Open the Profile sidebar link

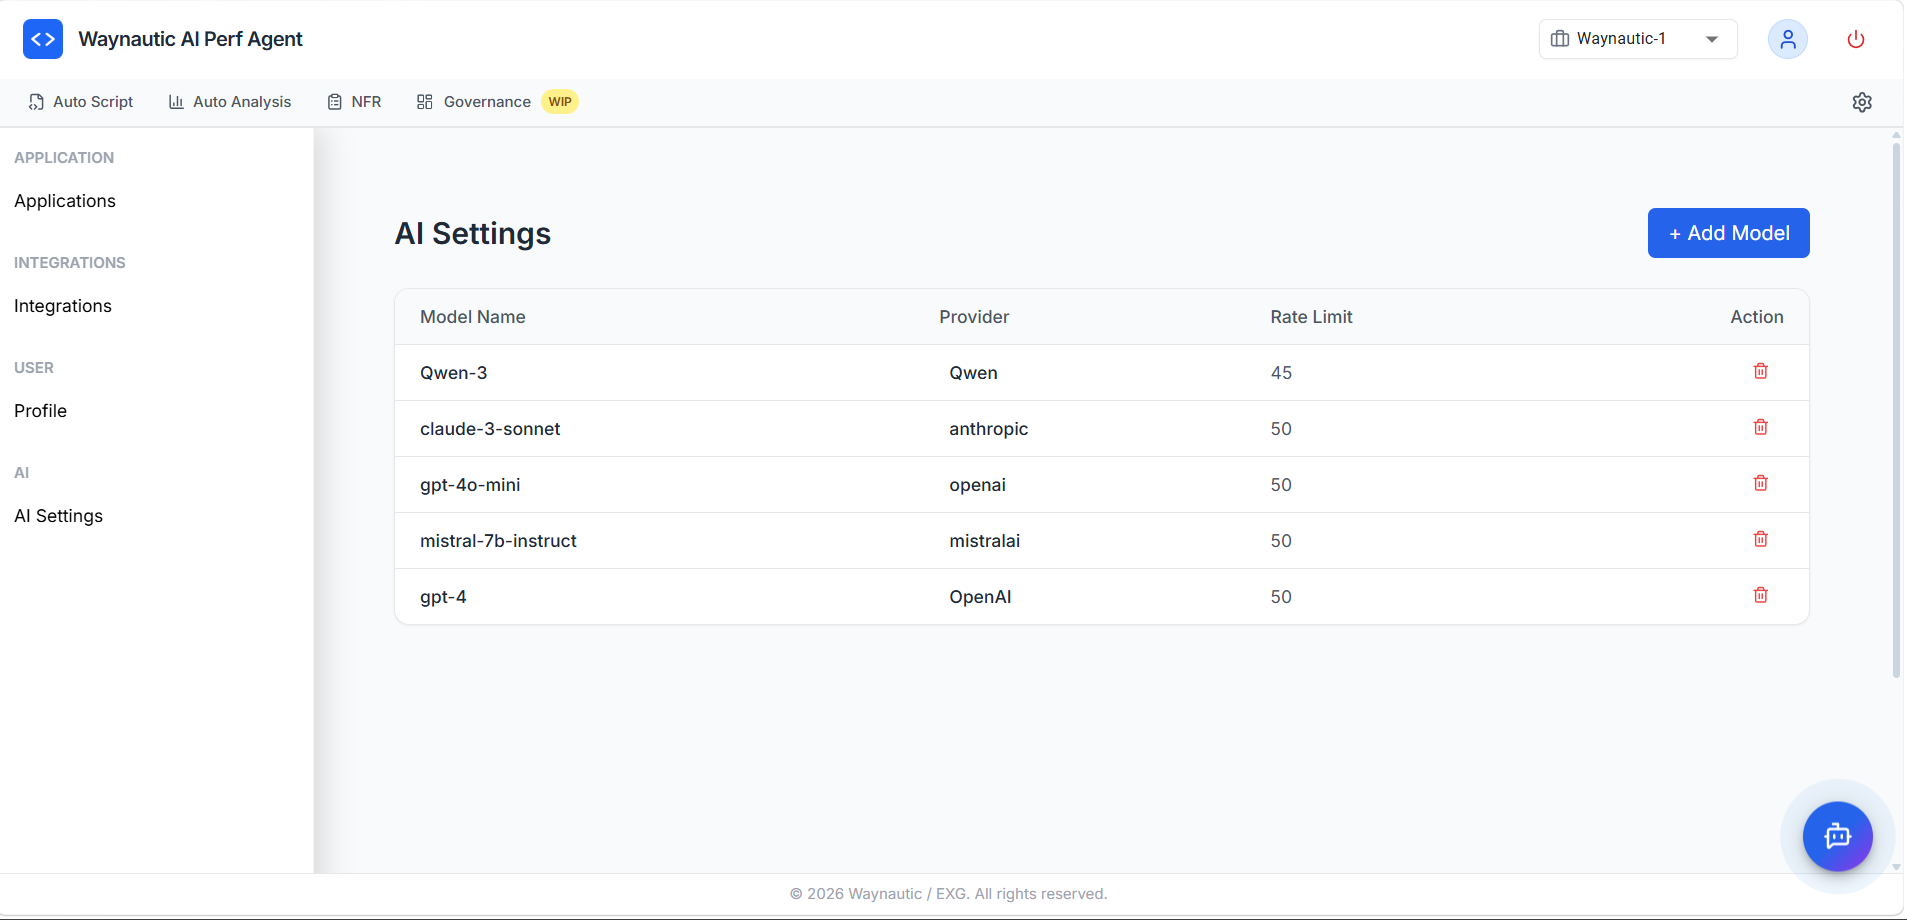tap(39, 410)
